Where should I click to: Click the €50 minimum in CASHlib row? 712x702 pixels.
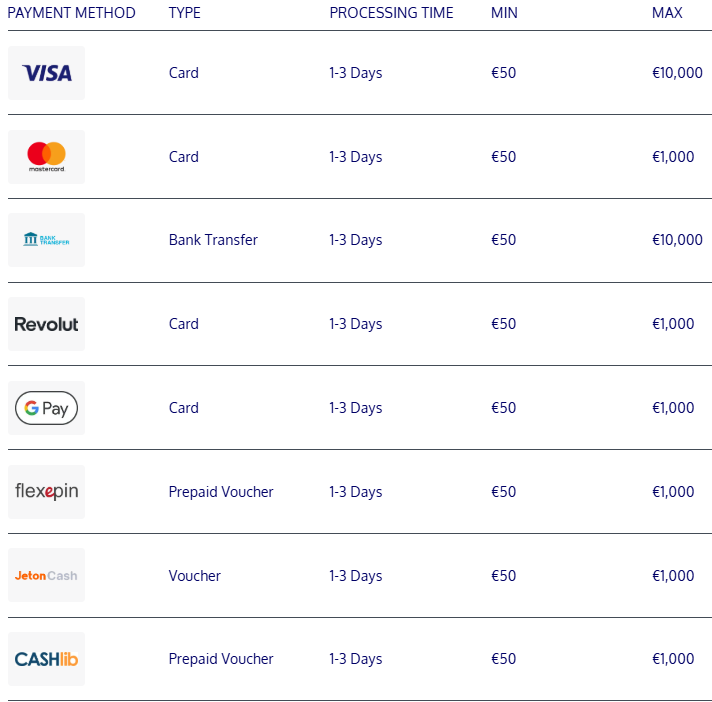click(504, 659)
